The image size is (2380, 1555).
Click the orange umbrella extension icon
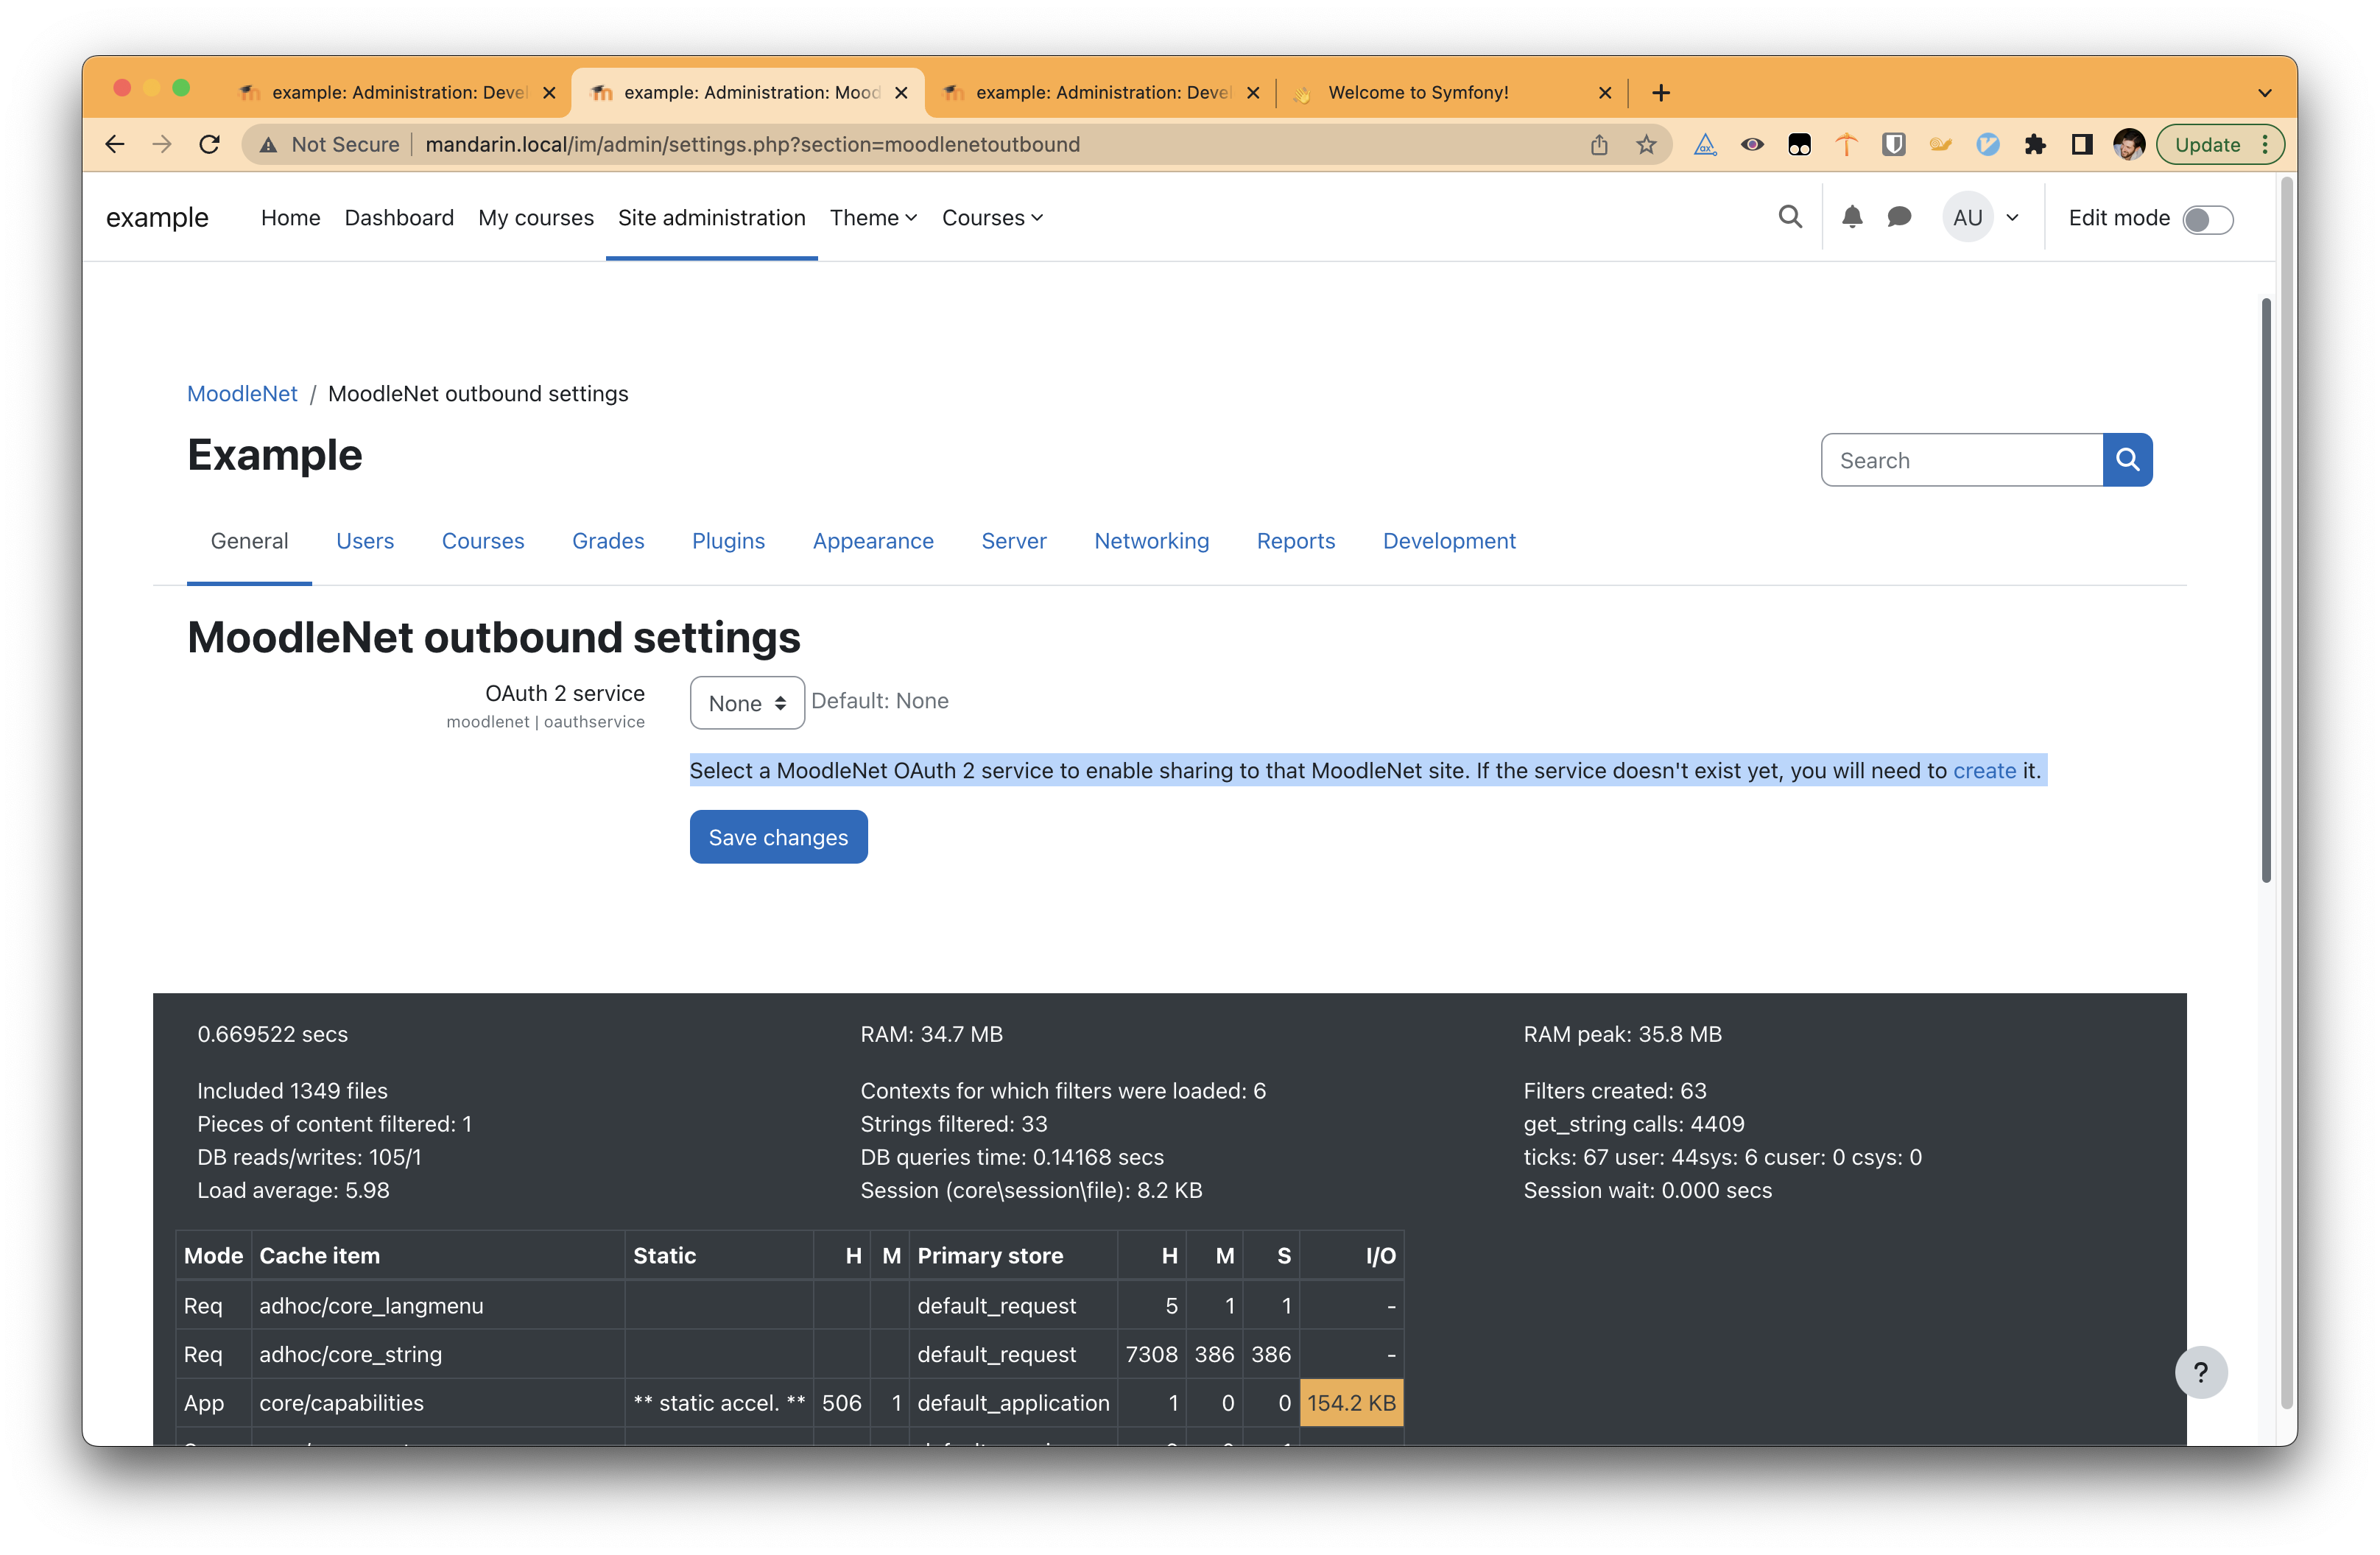click(1846, 144)
